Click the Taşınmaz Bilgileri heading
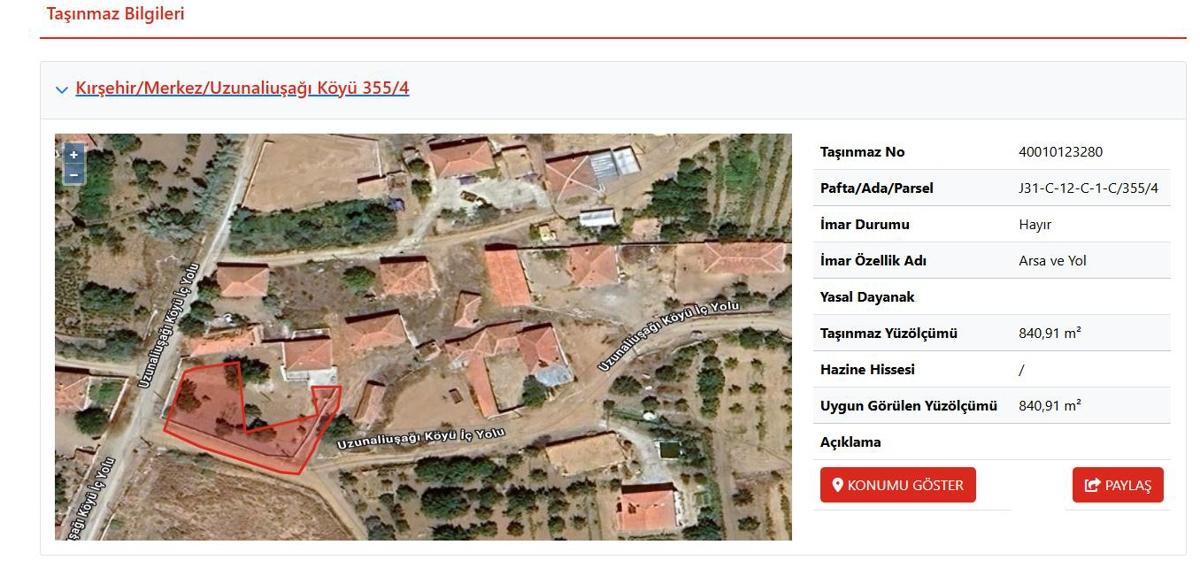This screenshot has width=1200, height=568. [x=115, y=14]
